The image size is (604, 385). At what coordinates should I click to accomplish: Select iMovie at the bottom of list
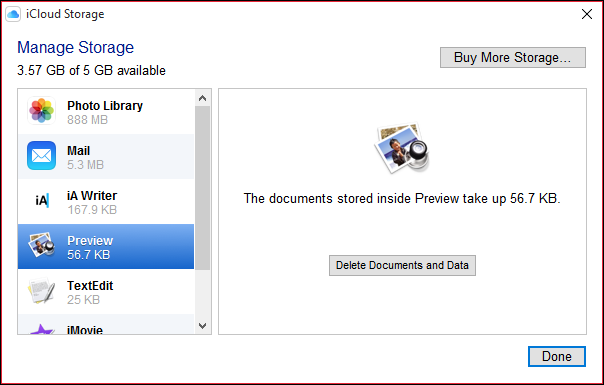[106, 324]
